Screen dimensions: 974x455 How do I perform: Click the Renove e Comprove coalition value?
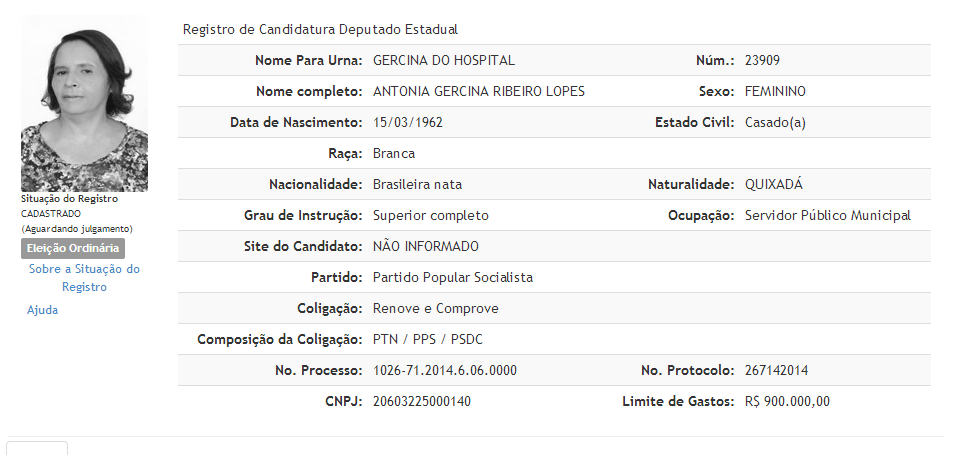point(436,309)
